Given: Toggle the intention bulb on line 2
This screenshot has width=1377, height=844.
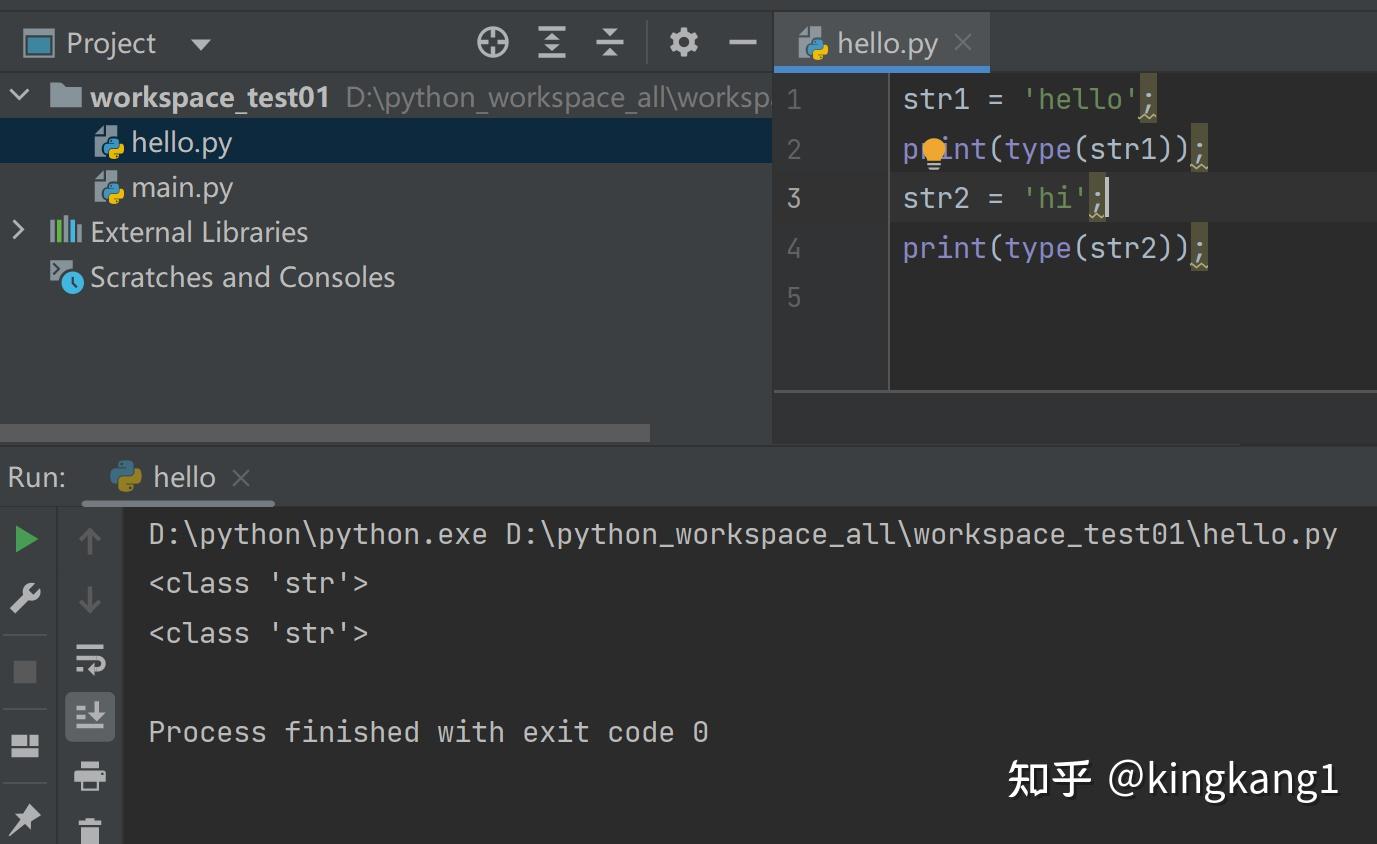Looking at the screenshot, I should coord(934,149).
